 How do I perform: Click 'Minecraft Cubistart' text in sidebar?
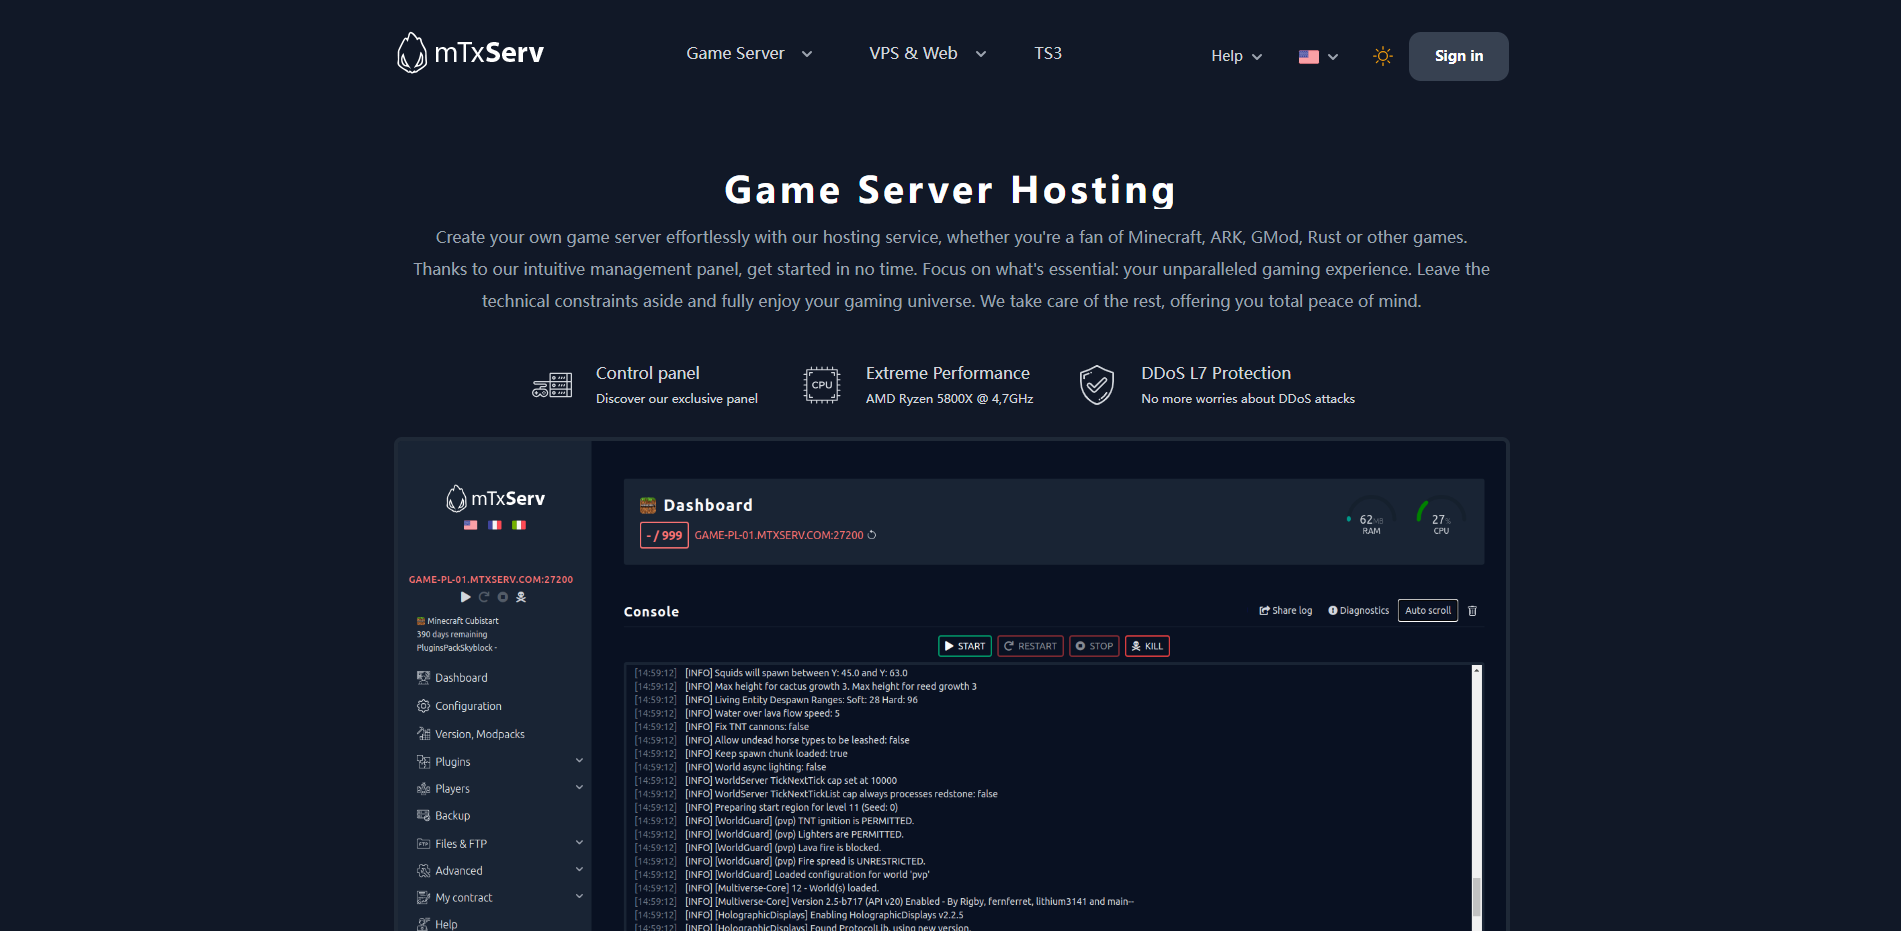[463, 621]
